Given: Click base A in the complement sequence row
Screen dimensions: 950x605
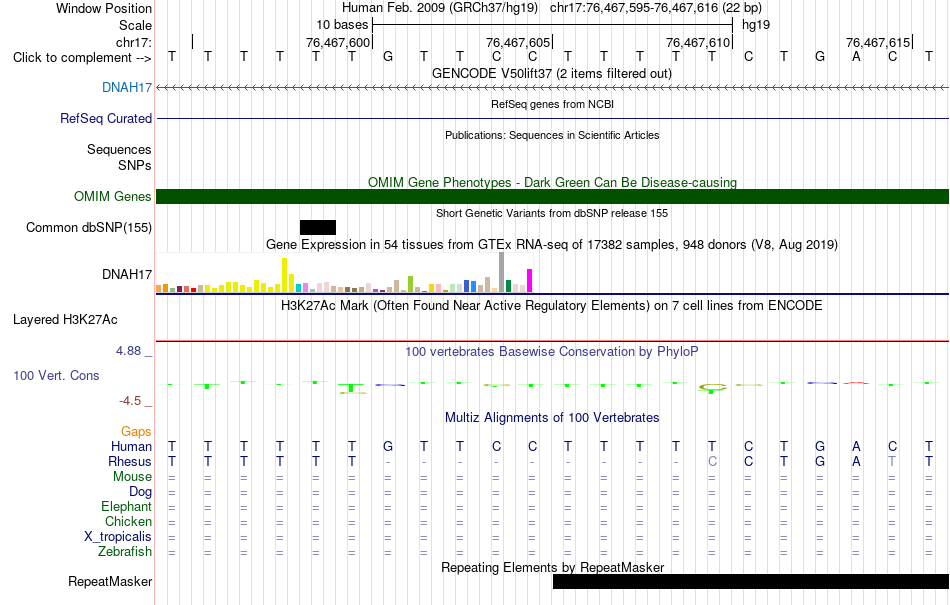Looking at the screenshot, I should (x=856, y=57).
